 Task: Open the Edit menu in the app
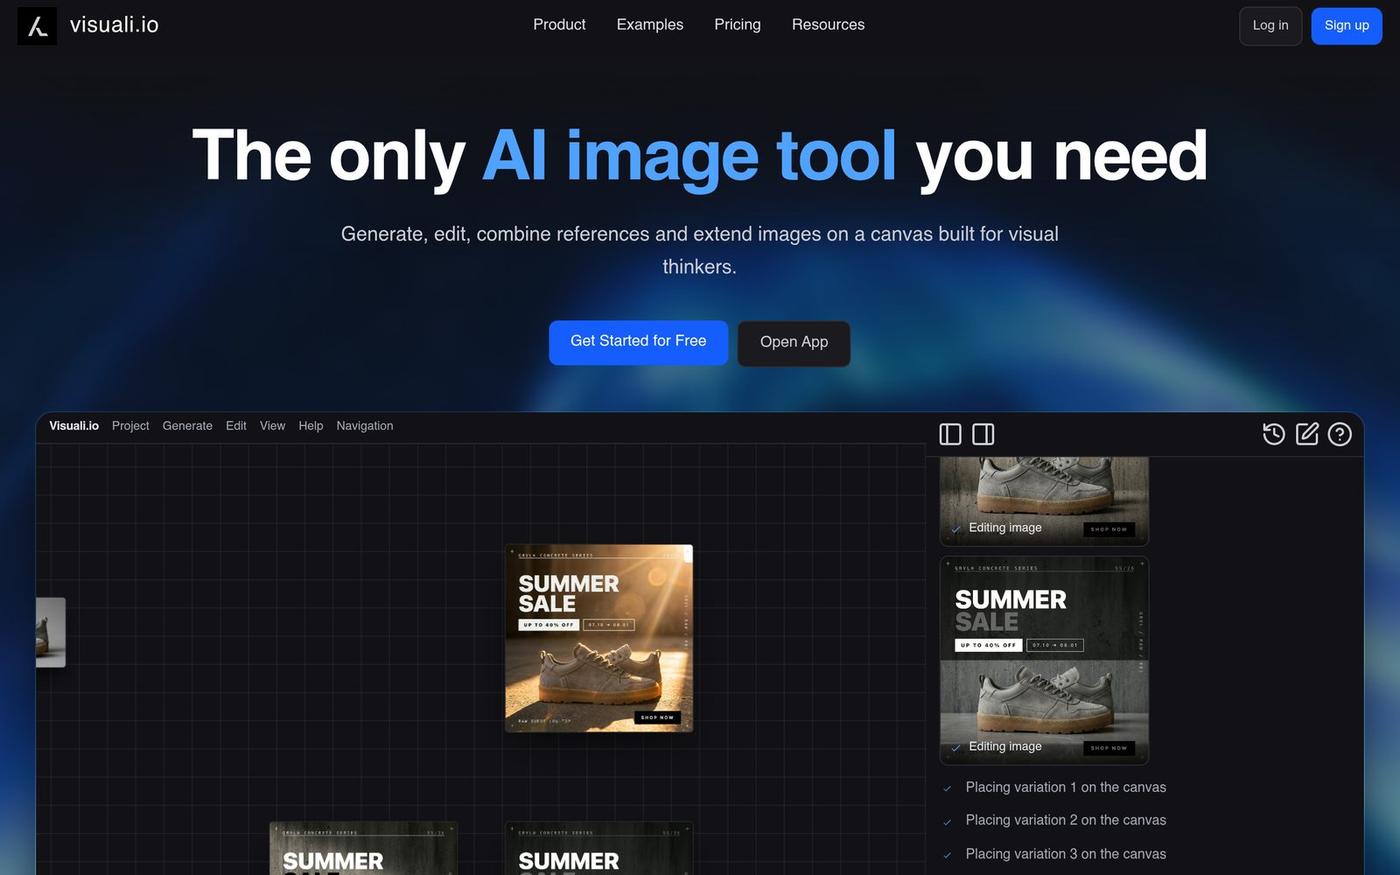tap(236, 426)
